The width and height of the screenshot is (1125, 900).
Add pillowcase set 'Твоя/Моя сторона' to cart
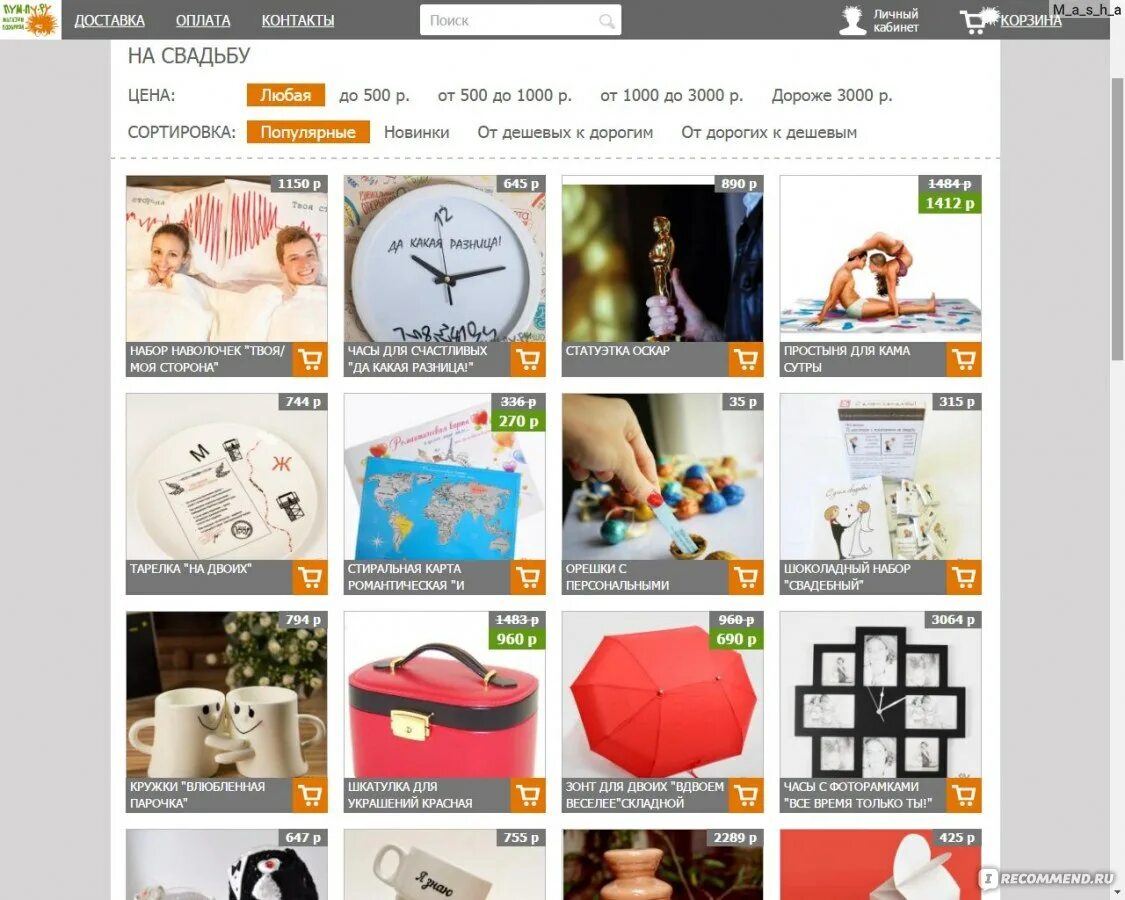pos(311,360)
